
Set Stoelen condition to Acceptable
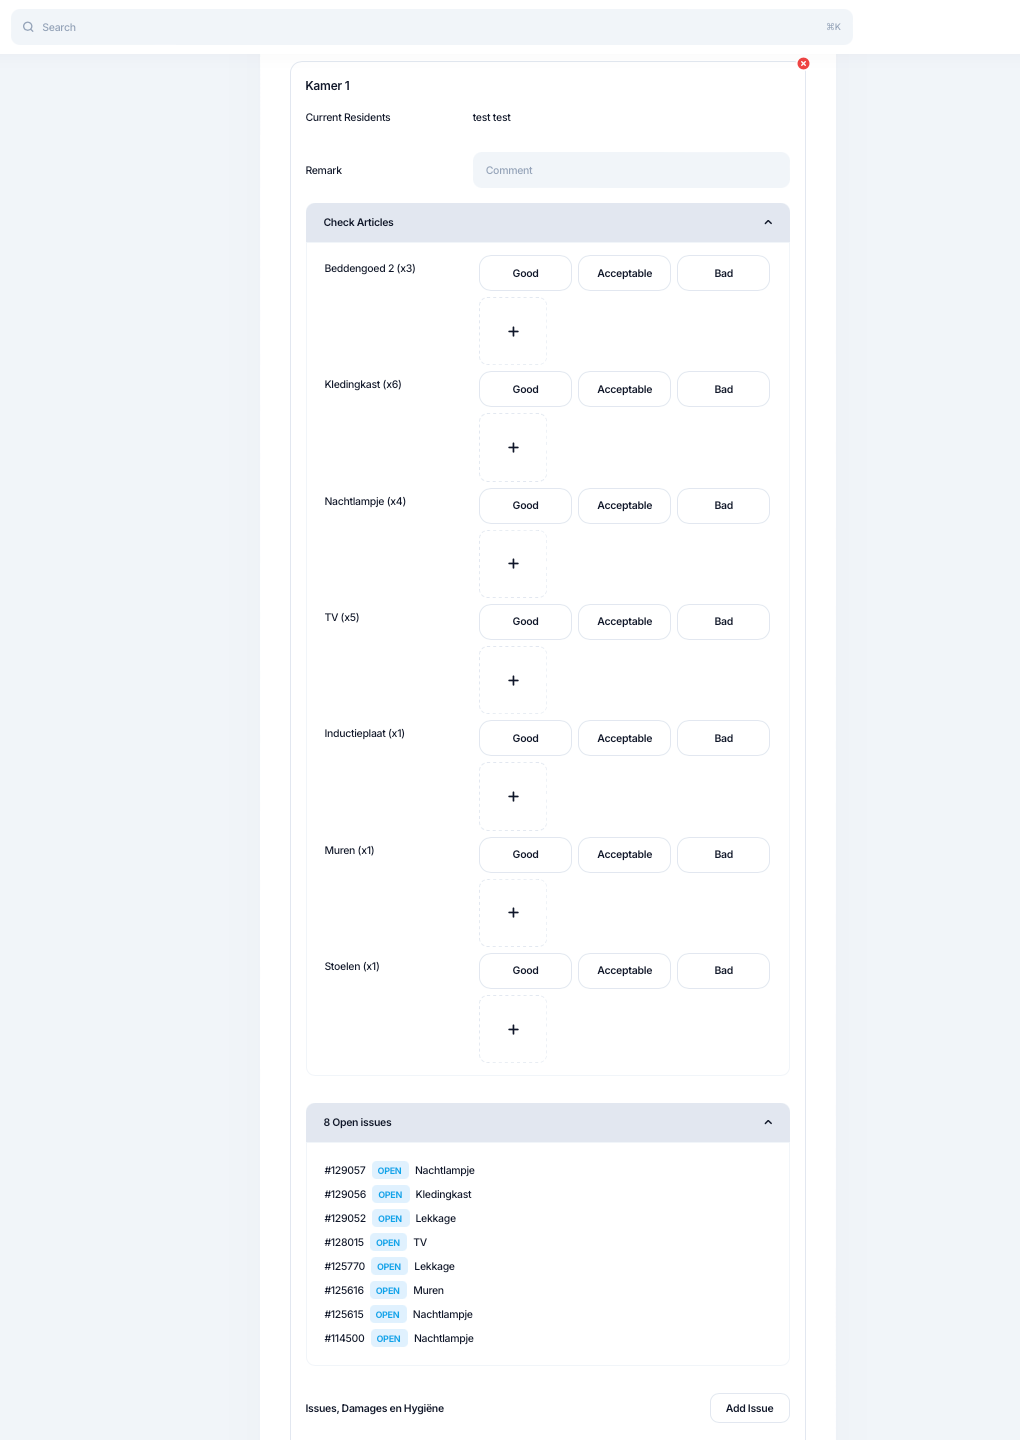624,970
